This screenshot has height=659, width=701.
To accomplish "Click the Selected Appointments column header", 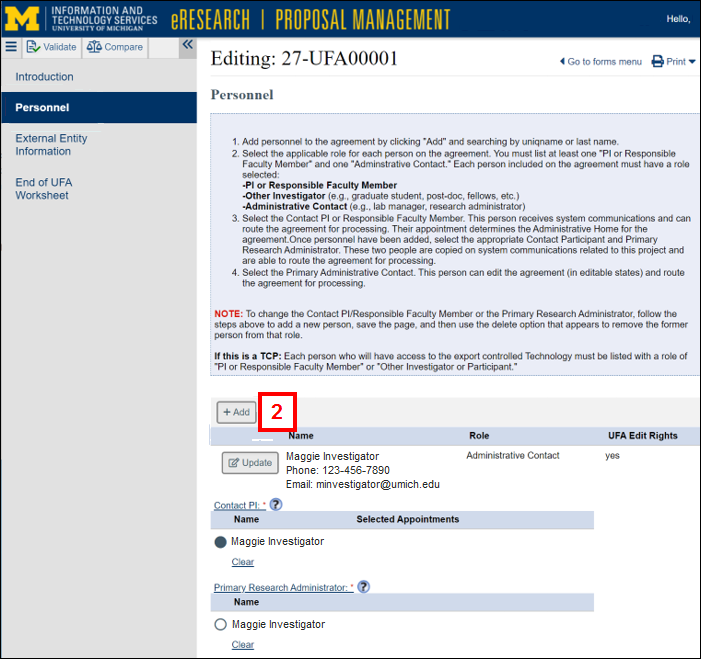I will (x=408, y=520).
